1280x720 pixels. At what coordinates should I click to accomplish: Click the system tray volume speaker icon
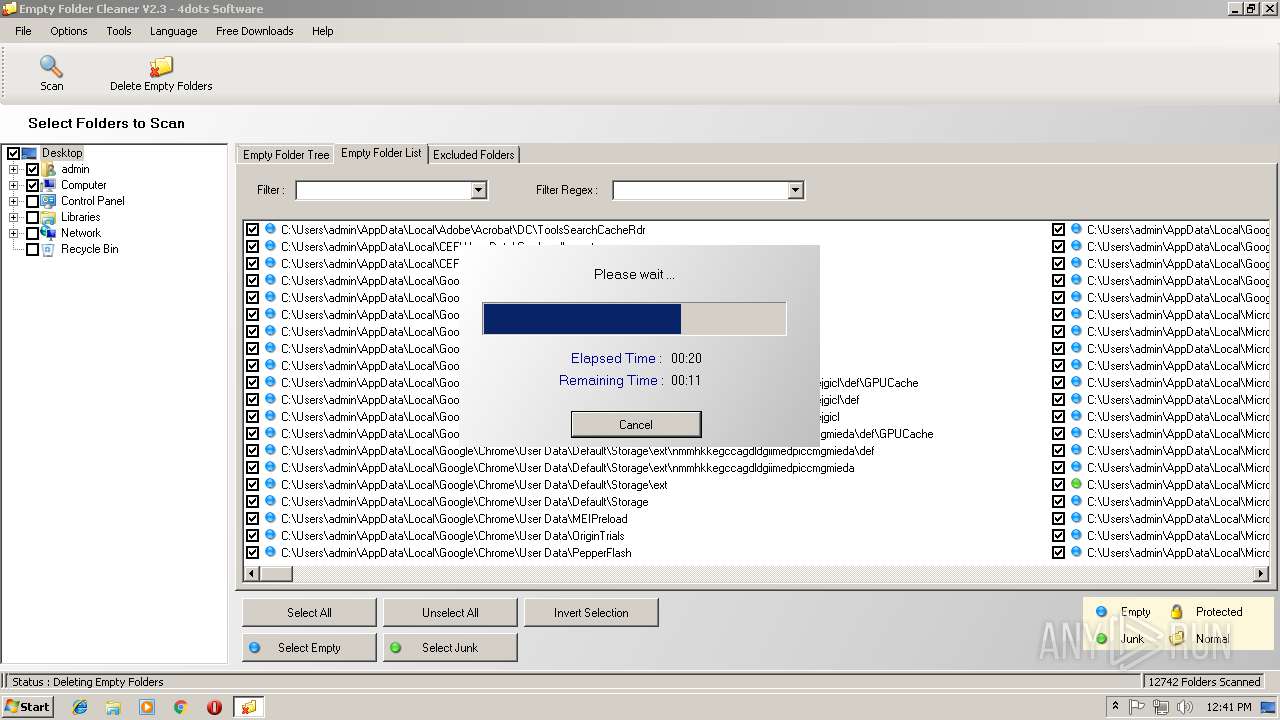[x=1184, y=707]
